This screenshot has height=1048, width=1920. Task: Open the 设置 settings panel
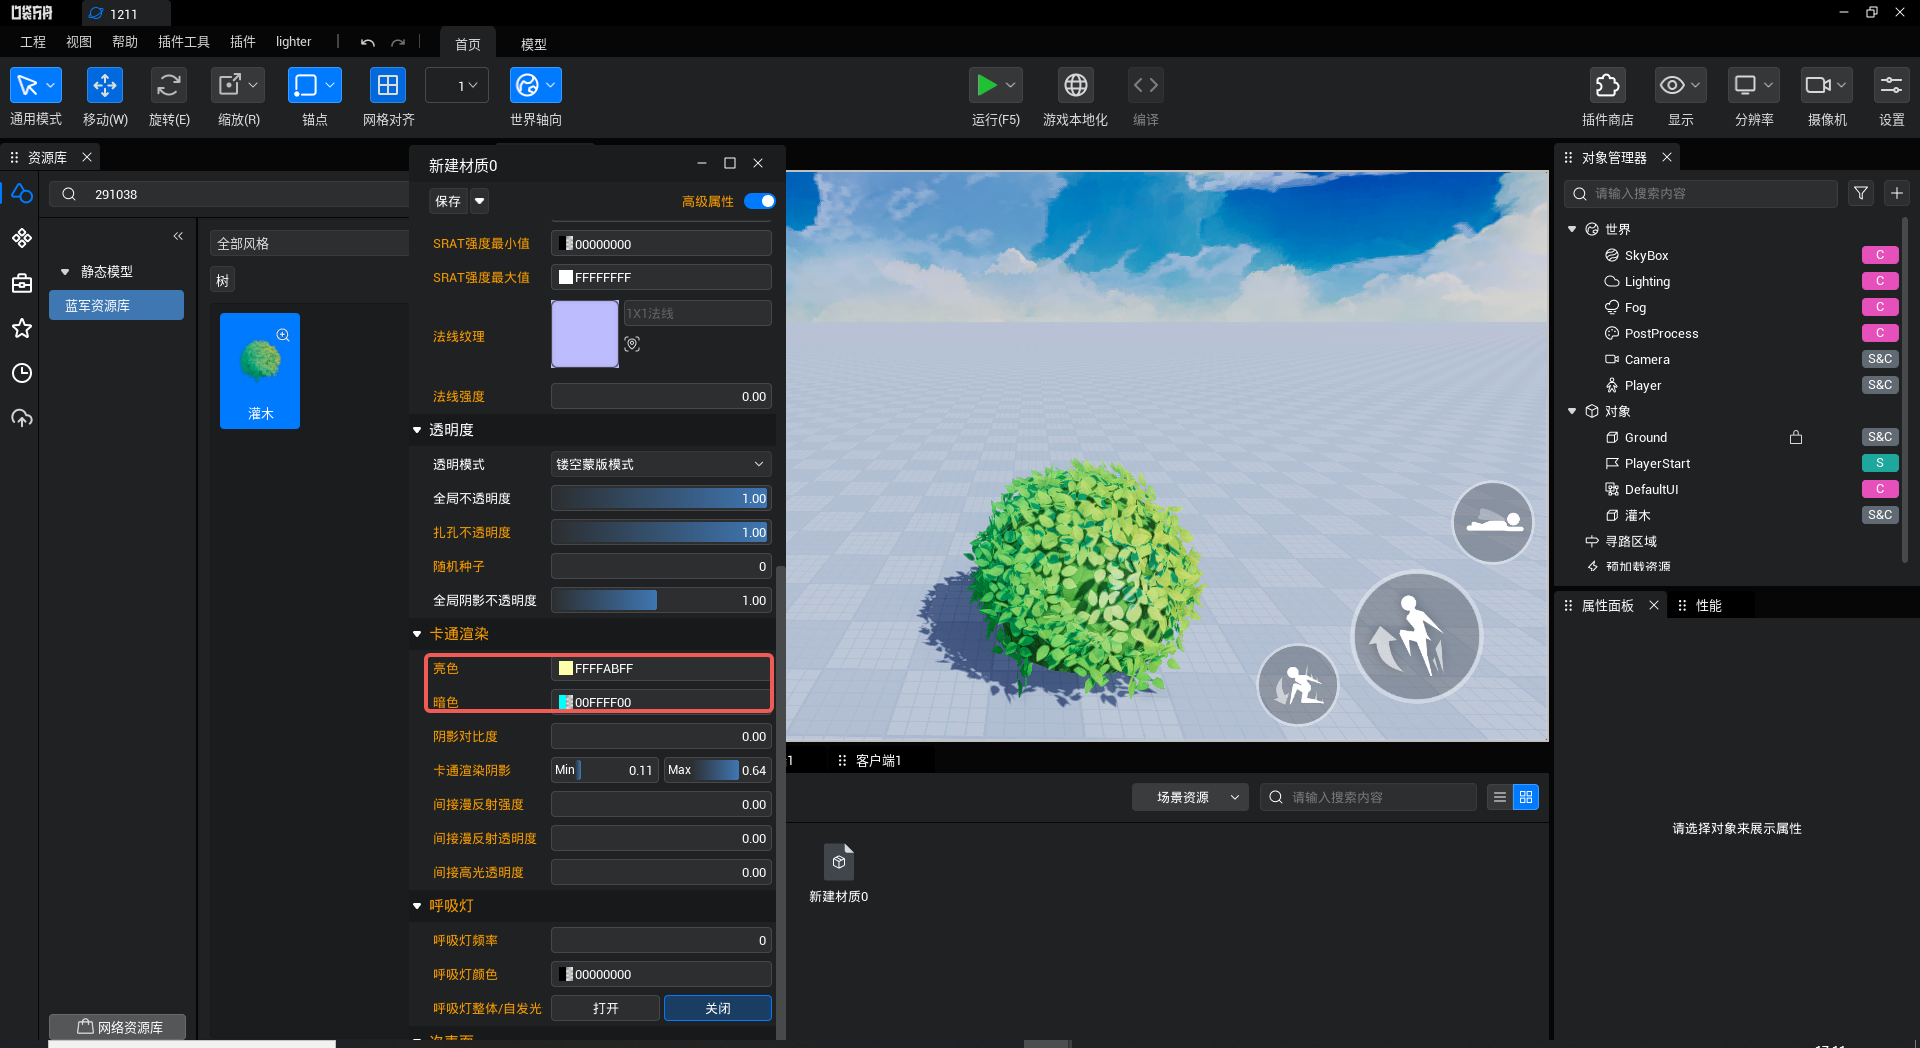[1891, 86]
